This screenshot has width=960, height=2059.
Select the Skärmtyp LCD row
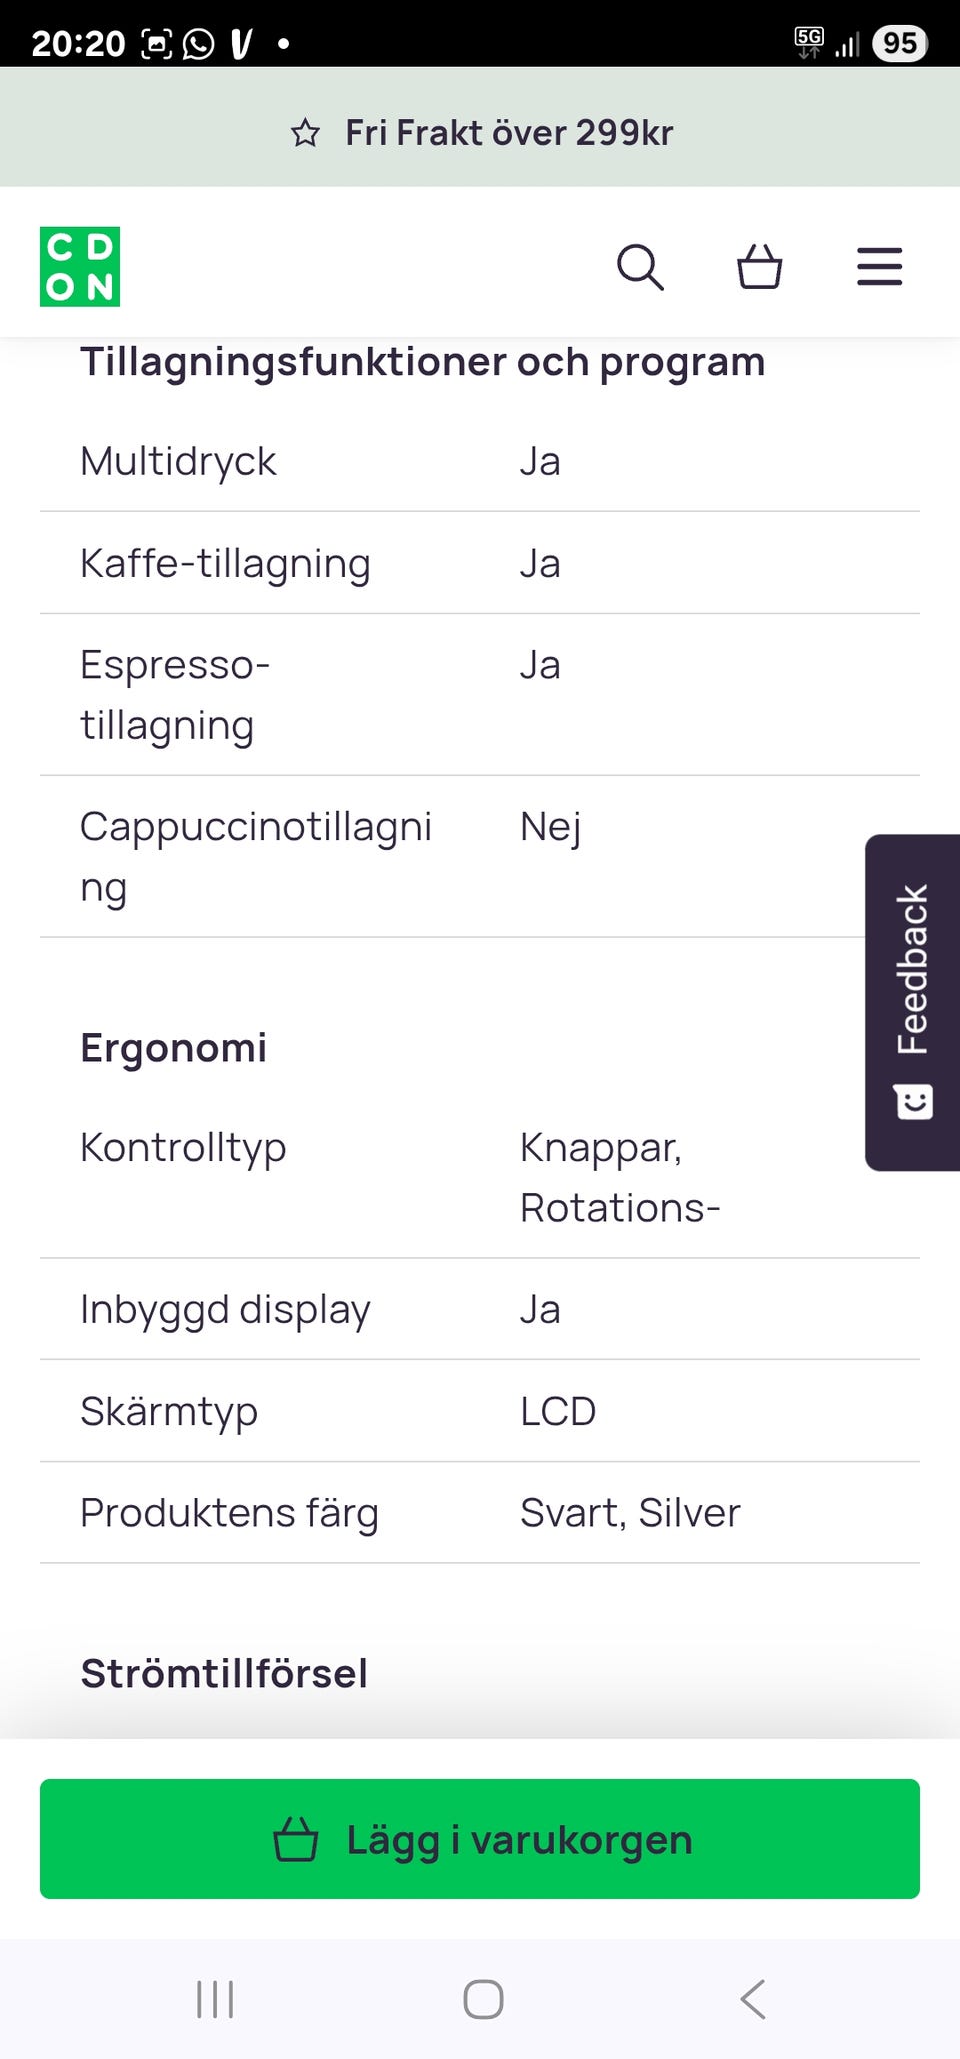click(480, 1411)
